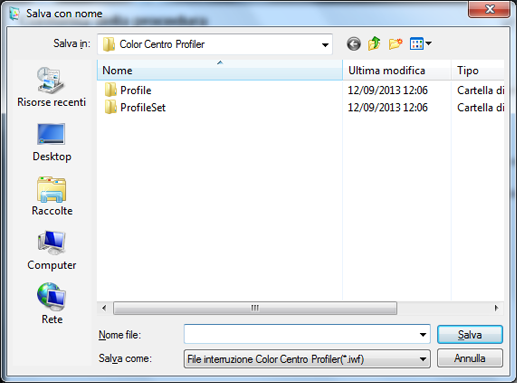Go back to the previous folder
The image size is (517, 383).
coord(353,44)
